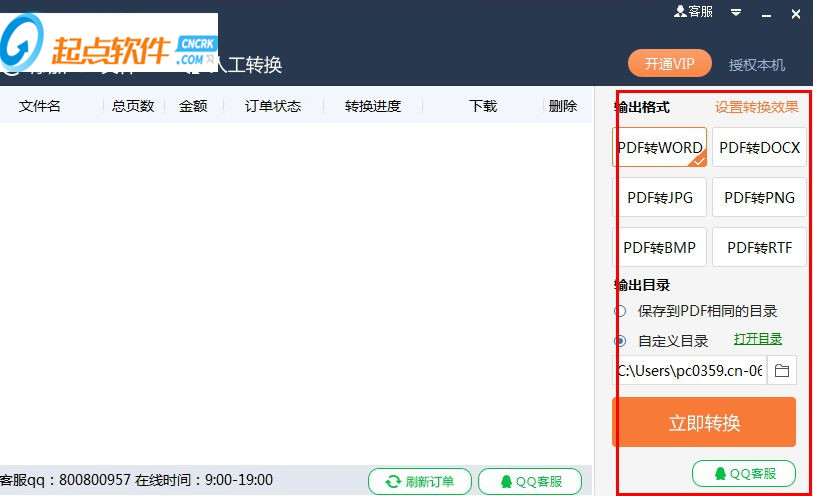813x496 pixels.
Task: Open the title bar dropdown menu arrow
Action: (x=736, y=12)
